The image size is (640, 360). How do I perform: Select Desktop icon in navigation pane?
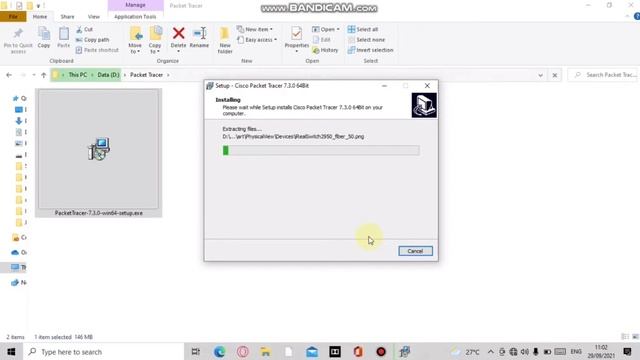coord(19,110)
